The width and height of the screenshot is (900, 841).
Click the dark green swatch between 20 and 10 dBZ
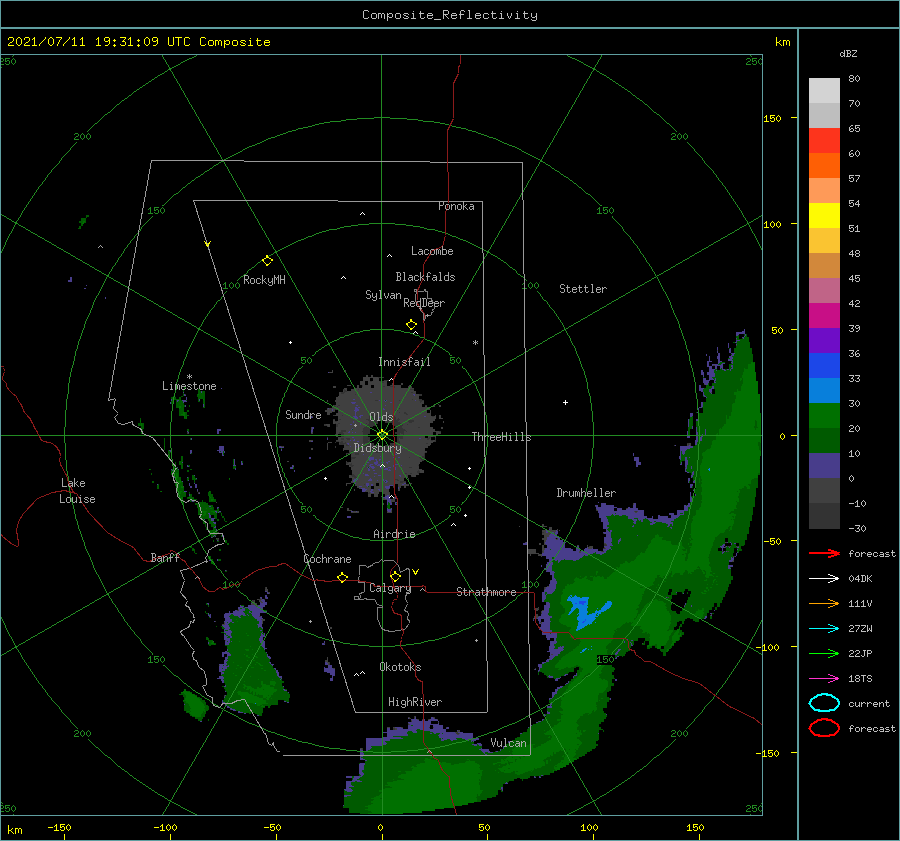[824, 441]
